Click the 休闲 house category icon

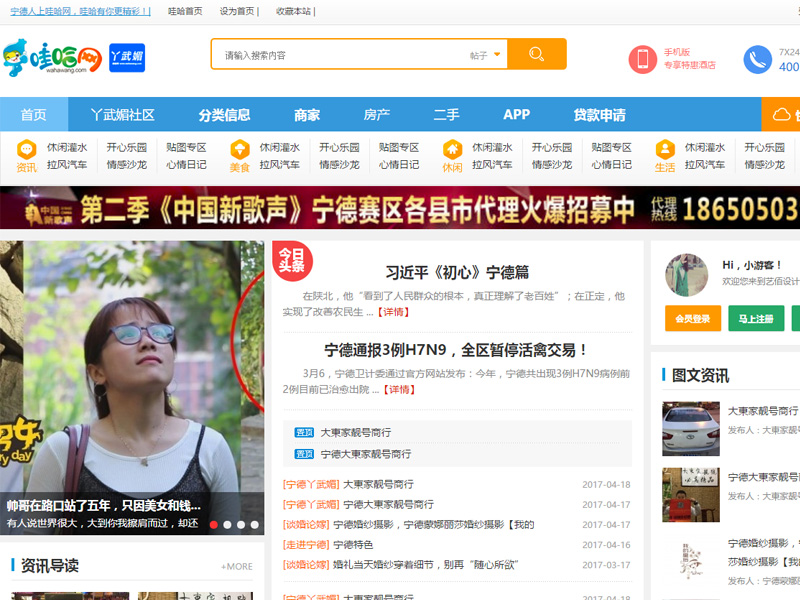[x=453, y=149]
